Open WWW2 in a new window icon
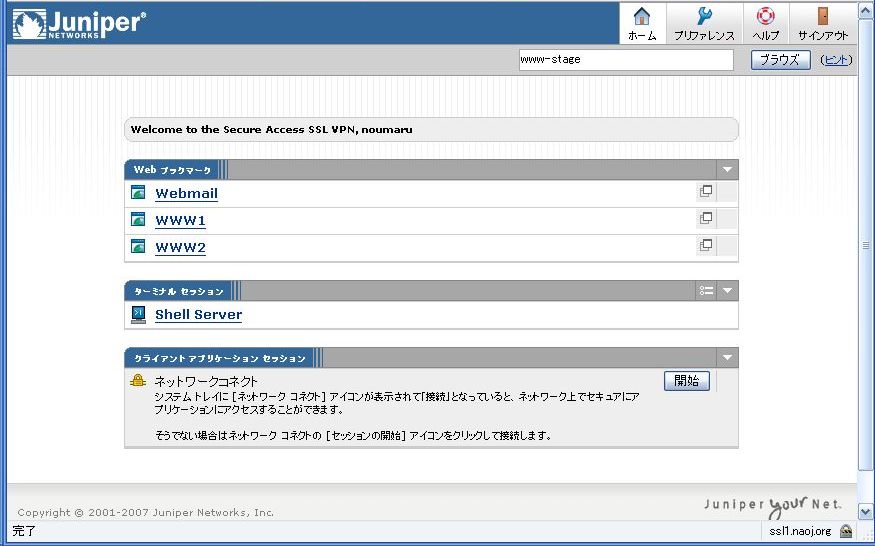This screenshot has width=875, height=546. [706, 245]
